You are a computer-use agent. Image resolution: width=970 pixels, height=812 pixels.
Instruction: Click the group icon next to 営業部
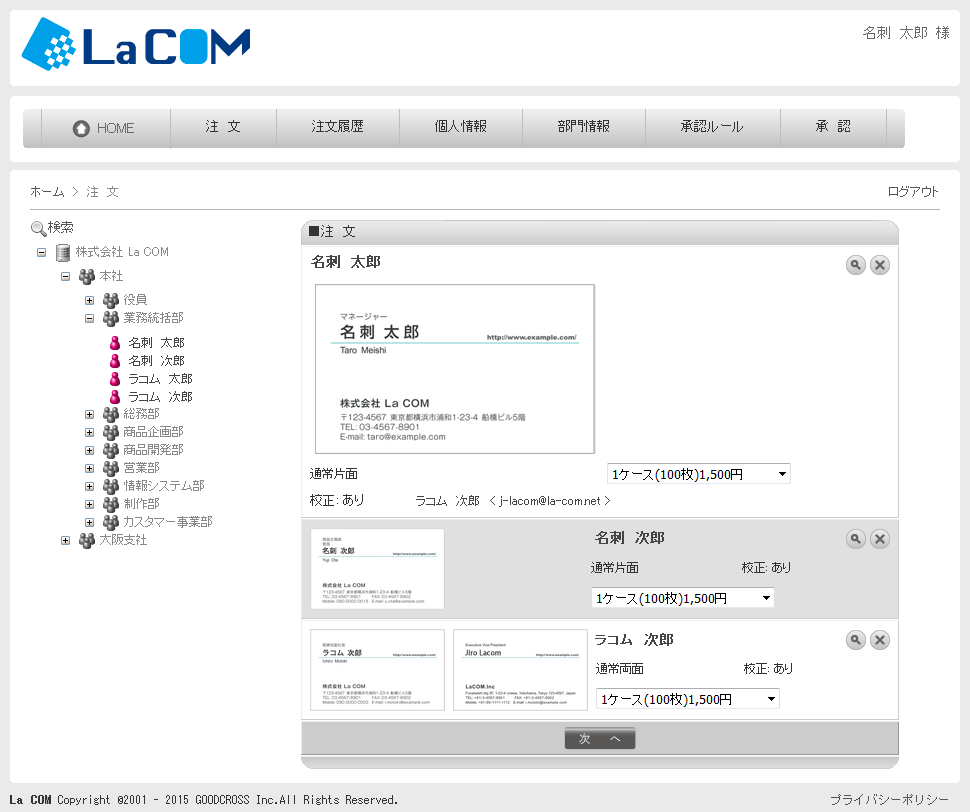(x=111, y=468)
